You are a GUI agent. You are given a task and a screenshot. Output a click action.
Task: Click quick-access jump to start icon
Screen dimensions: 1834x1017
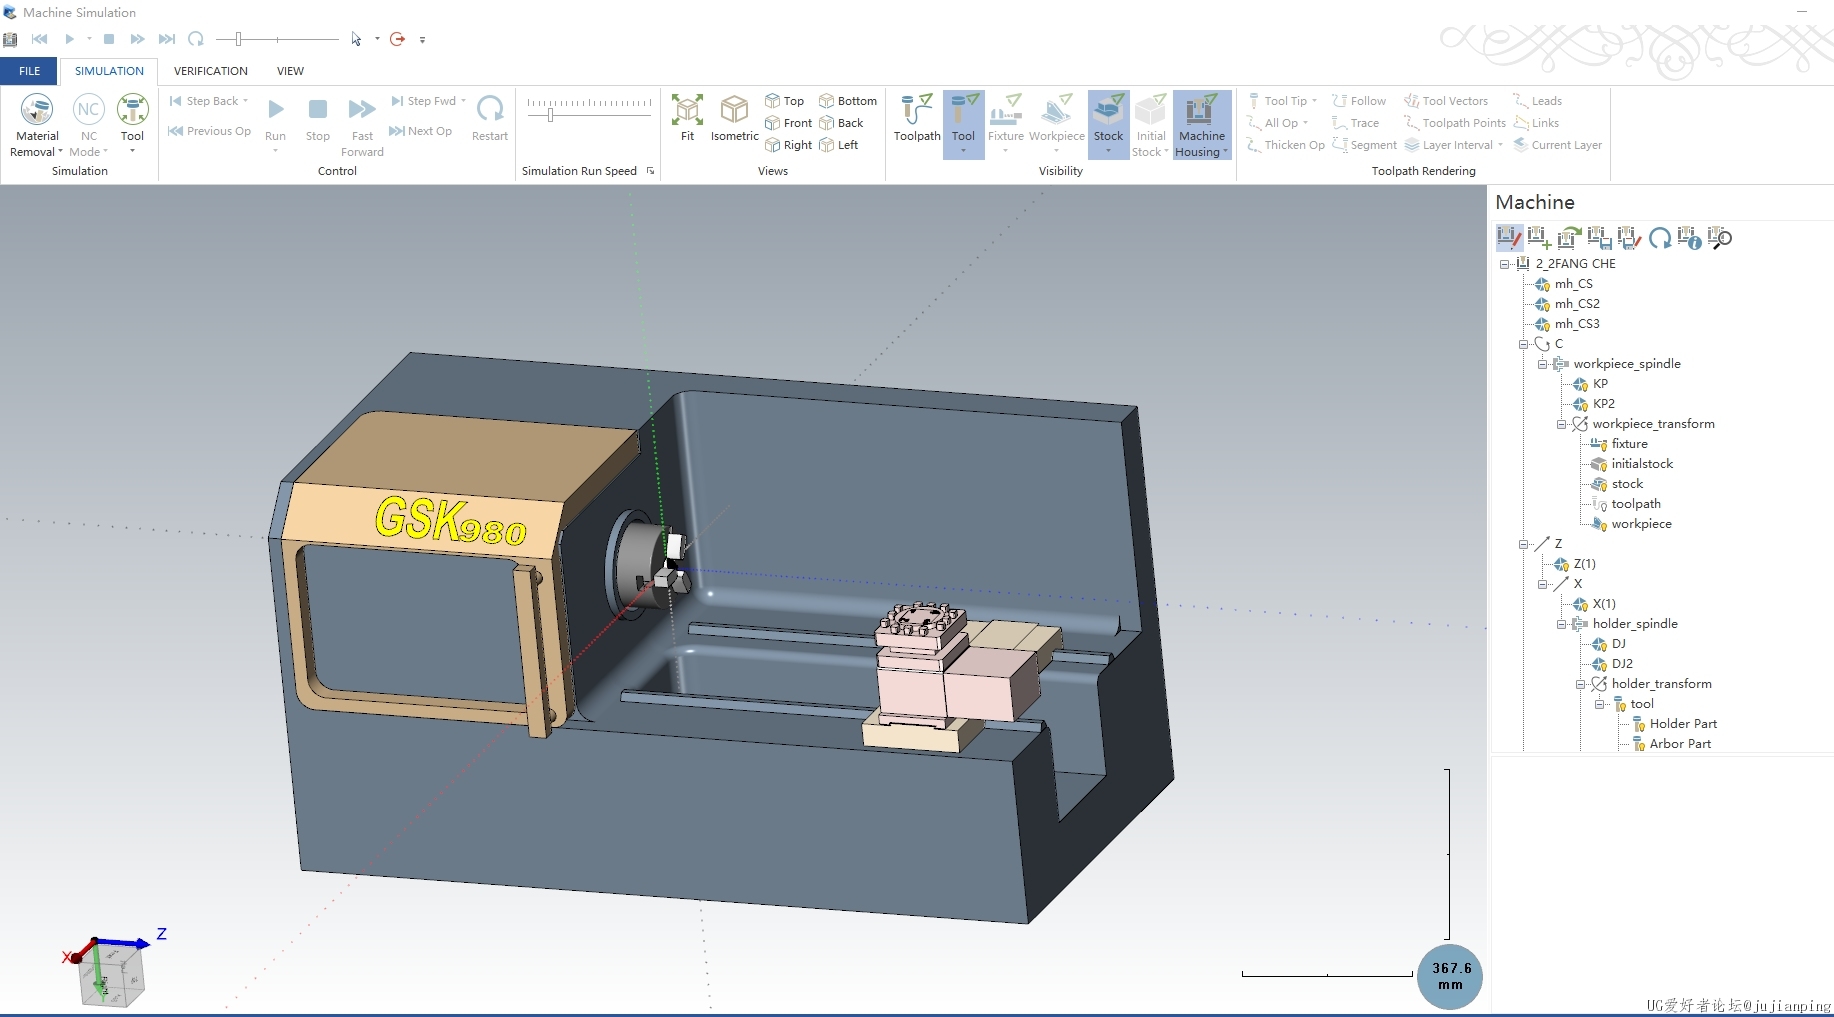pos(40,39)
